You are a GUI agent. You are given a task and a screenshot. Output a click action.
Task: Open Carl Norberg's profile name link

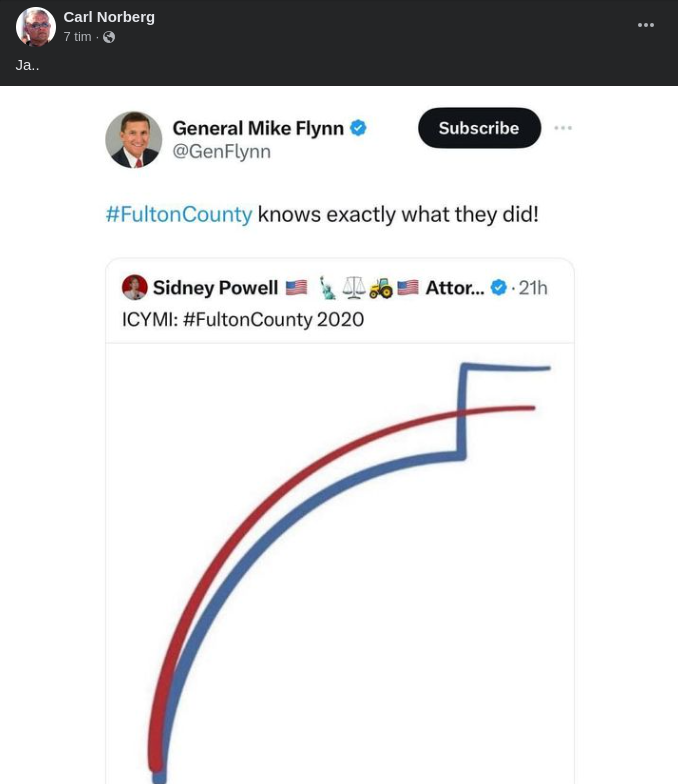(109, 16)
